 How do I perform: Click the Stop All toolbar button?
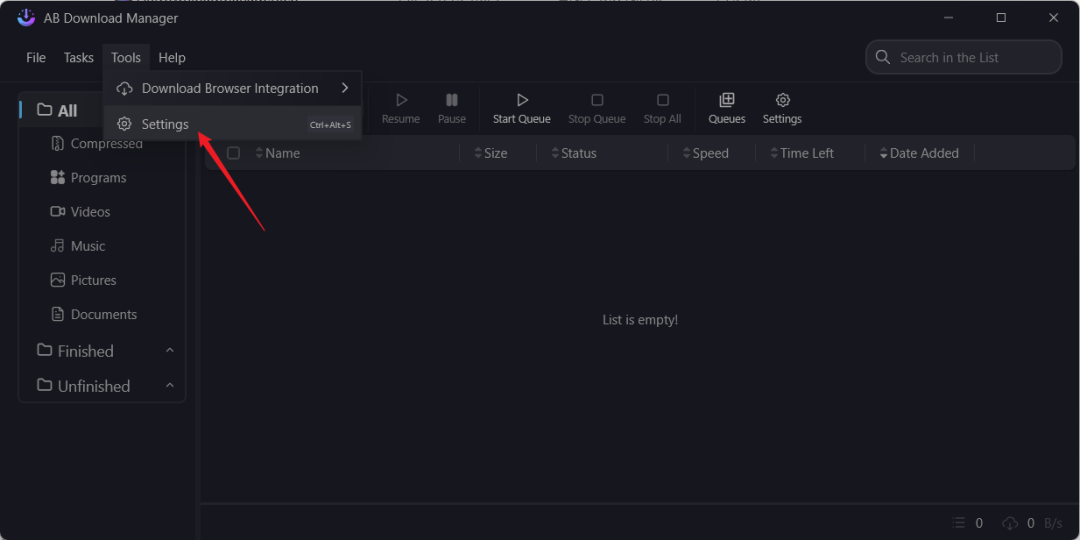[x=662, y=109]
